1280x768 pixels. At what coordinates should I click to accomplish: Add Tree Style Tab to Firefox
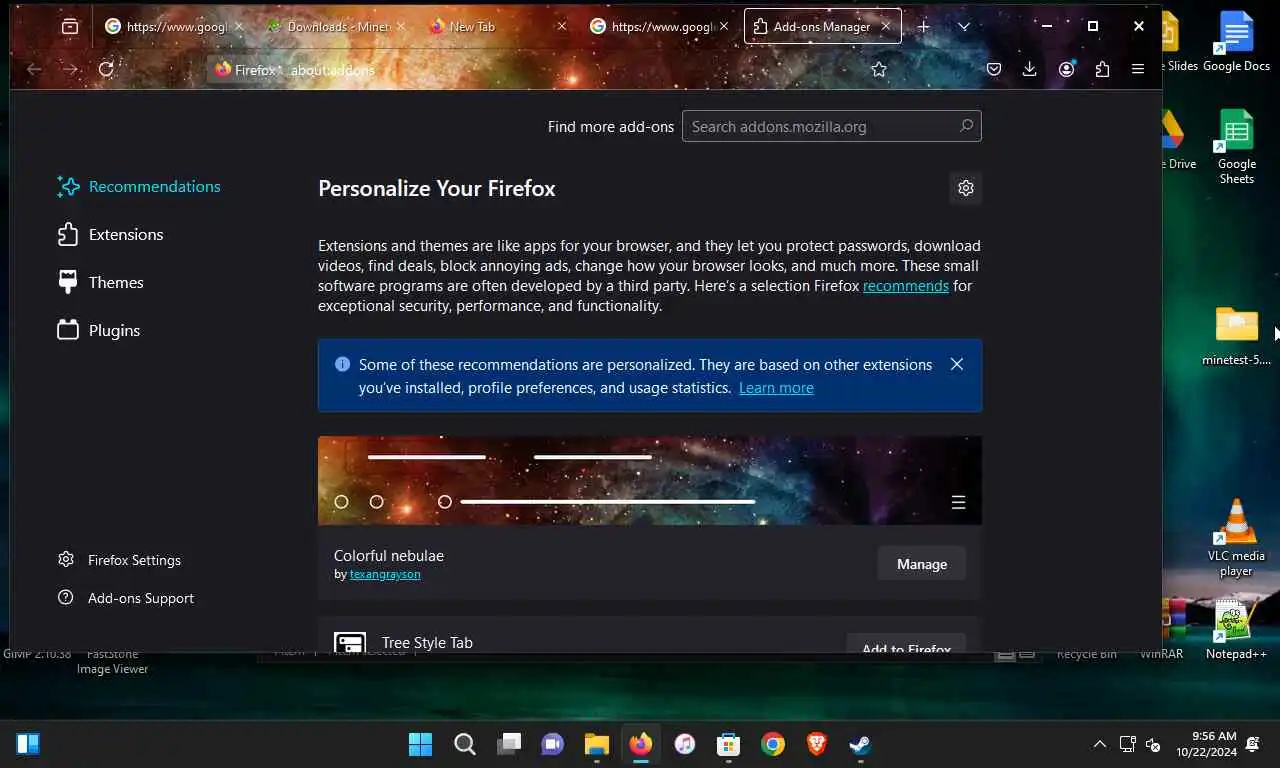coord(906,643)
